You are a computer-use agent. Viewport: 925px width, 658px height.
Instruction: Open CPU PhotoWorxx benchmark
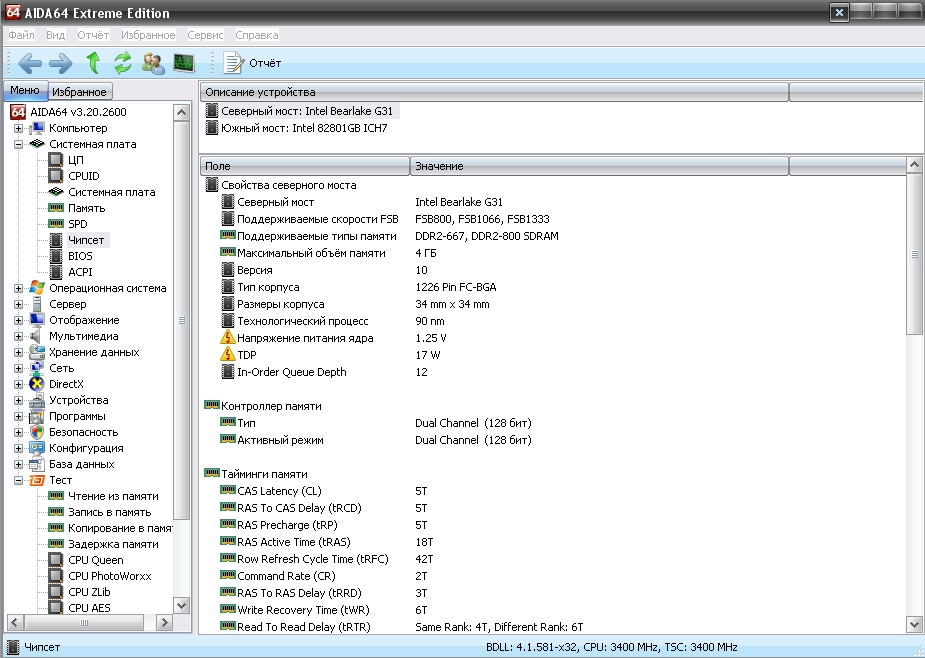coord(110,575)
